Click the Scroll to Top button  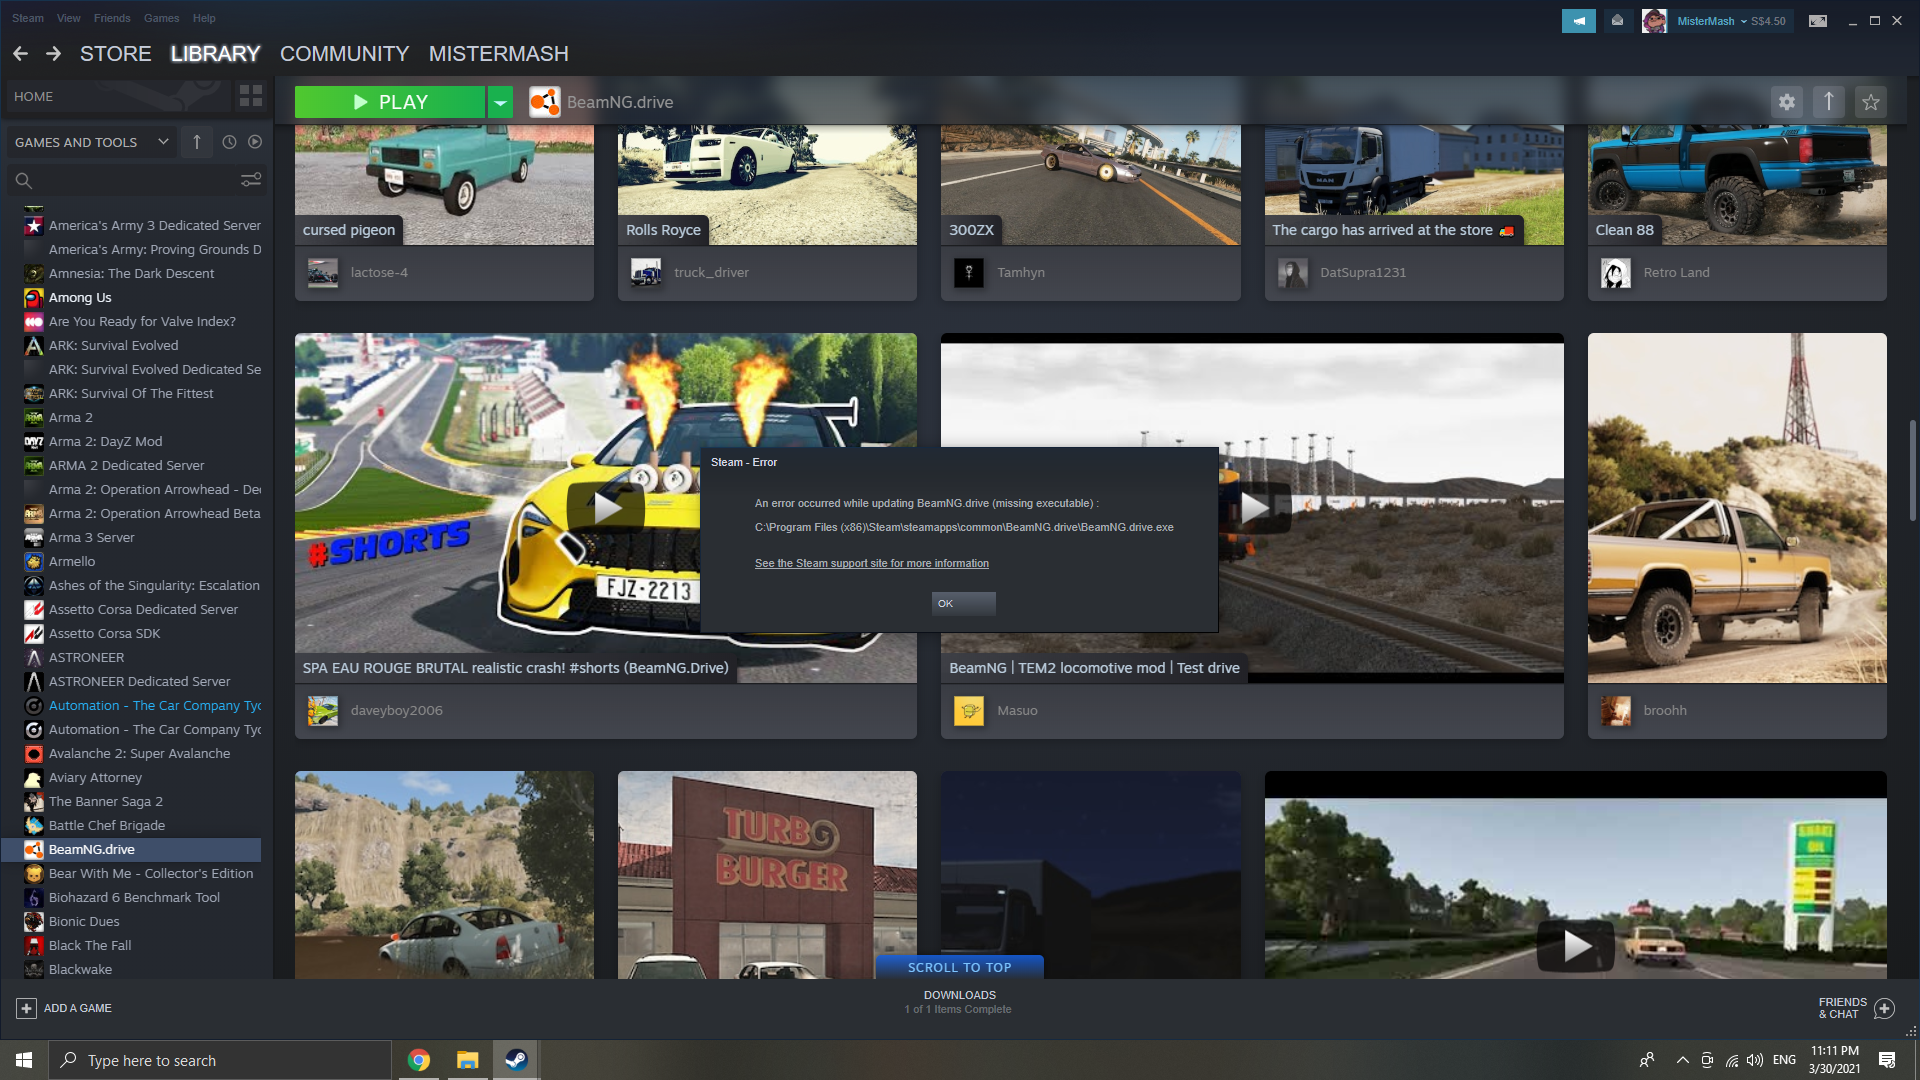point(959,967)
